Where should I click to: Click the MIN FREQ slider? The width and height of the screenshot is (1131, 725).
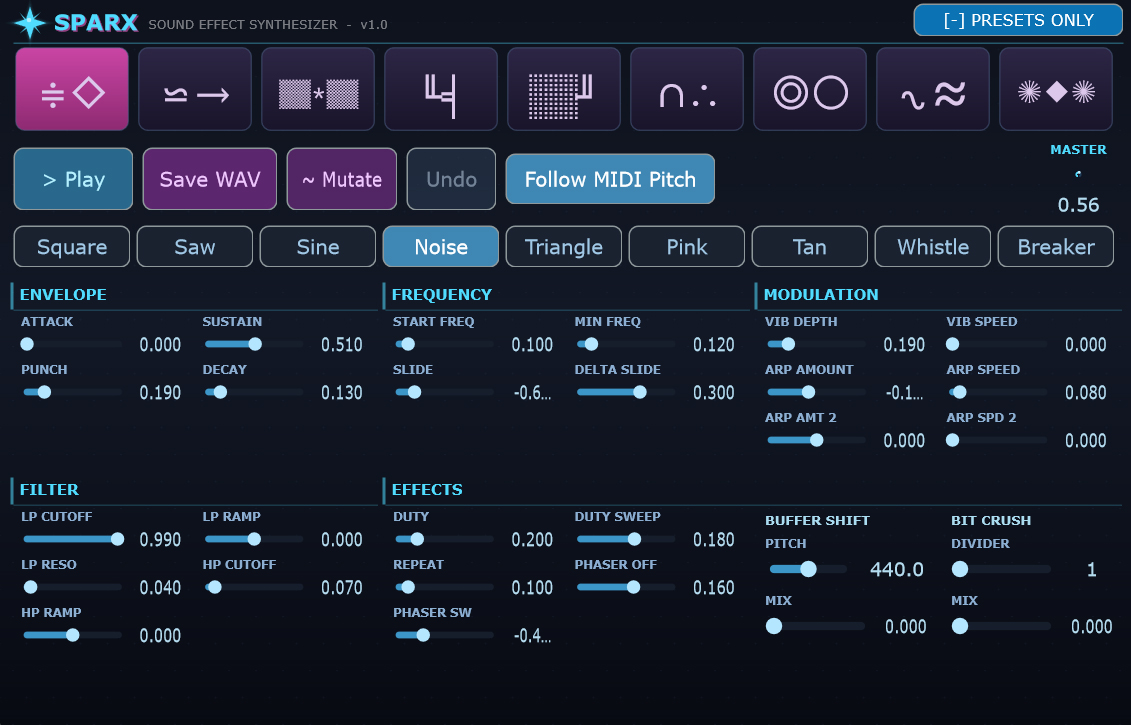click(x=626, y=344)
